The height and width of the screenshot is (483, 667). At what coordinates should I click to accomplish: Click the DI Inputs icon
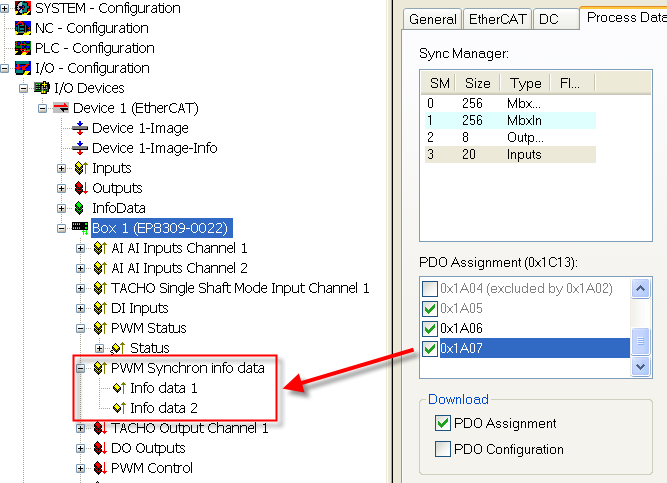[100, 308]
